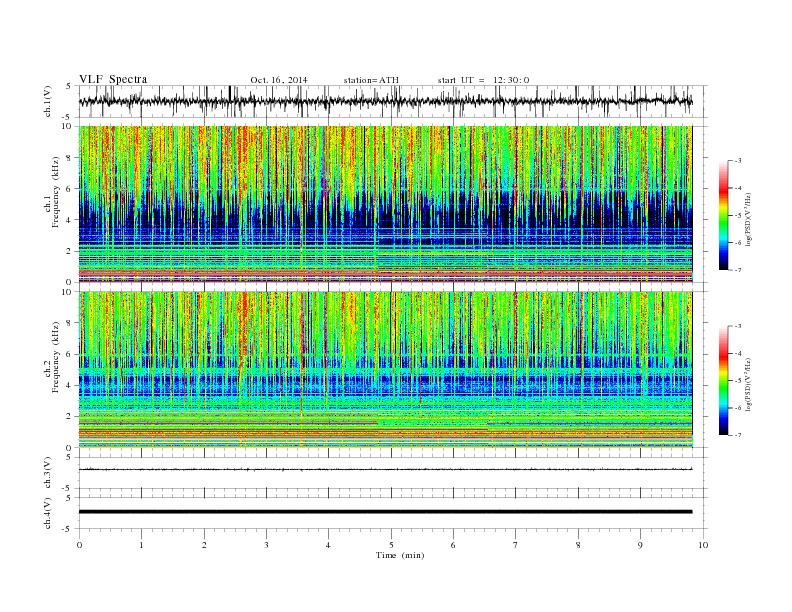
Task: Click the ch.1 spectrogram color bar
Action: coord(724,216)
